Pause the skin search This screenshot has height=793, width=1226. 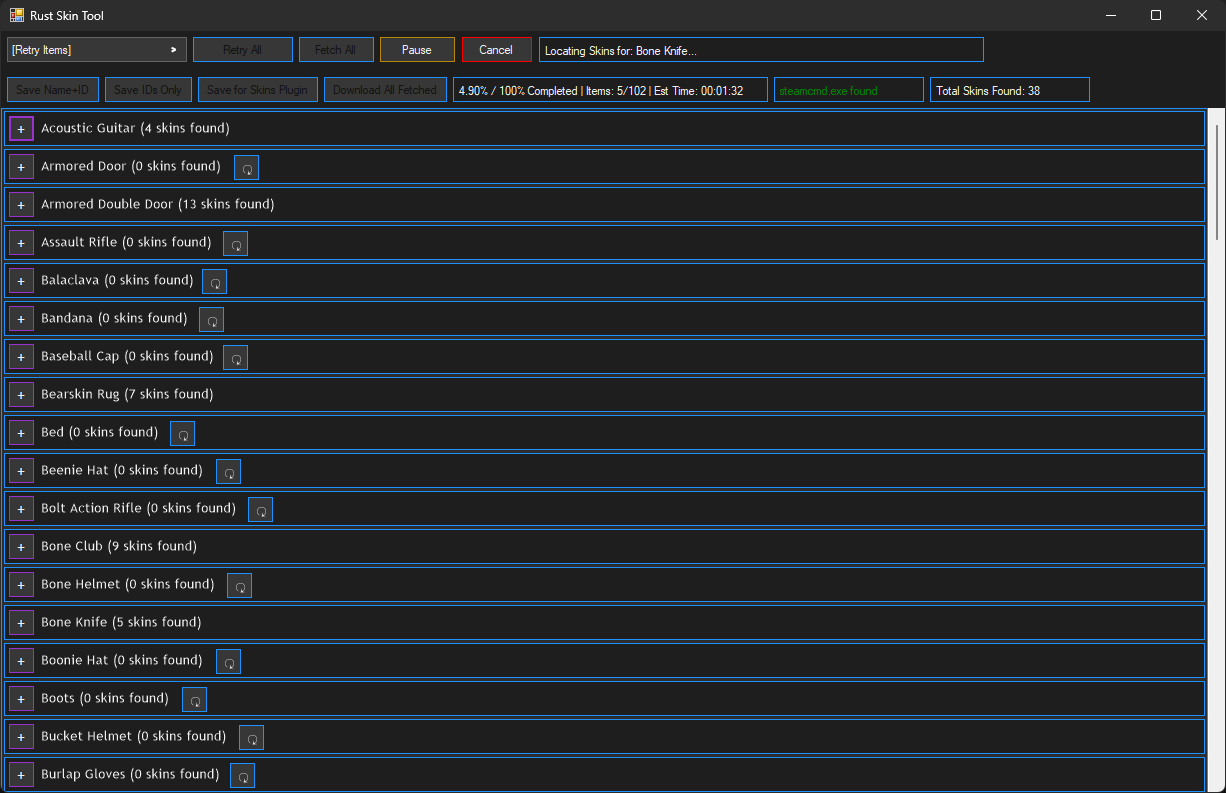click(417, 50)
